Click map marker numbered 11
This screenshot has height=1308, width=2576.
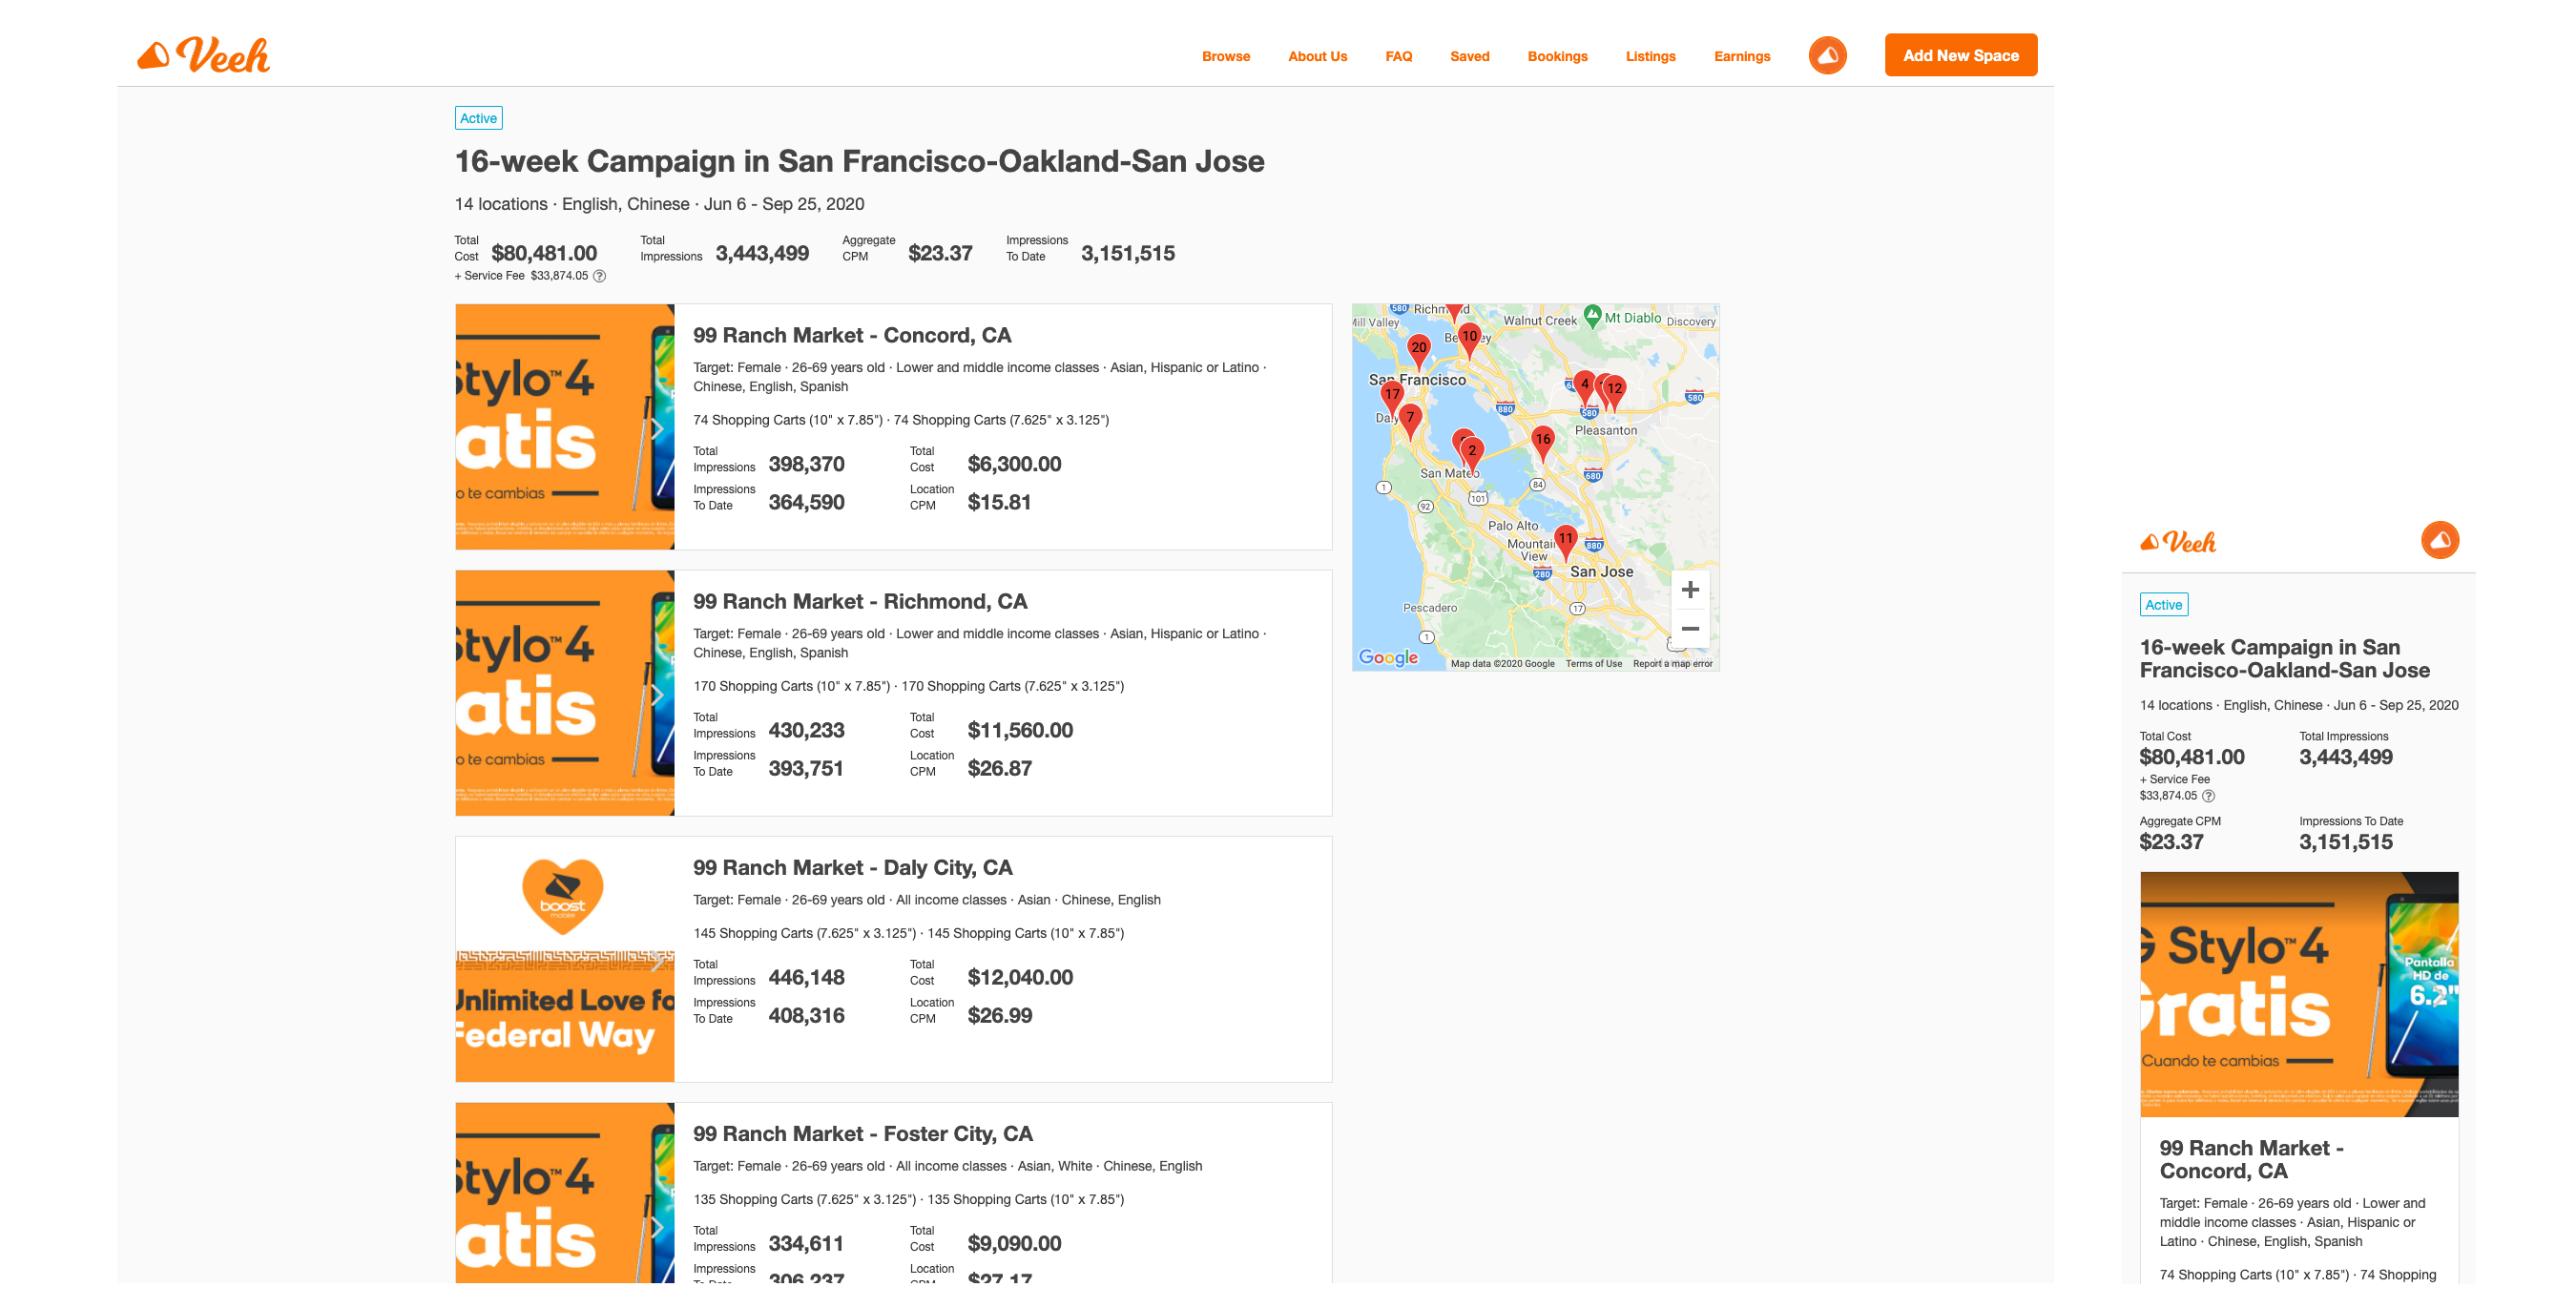(x=1566, y=540)
